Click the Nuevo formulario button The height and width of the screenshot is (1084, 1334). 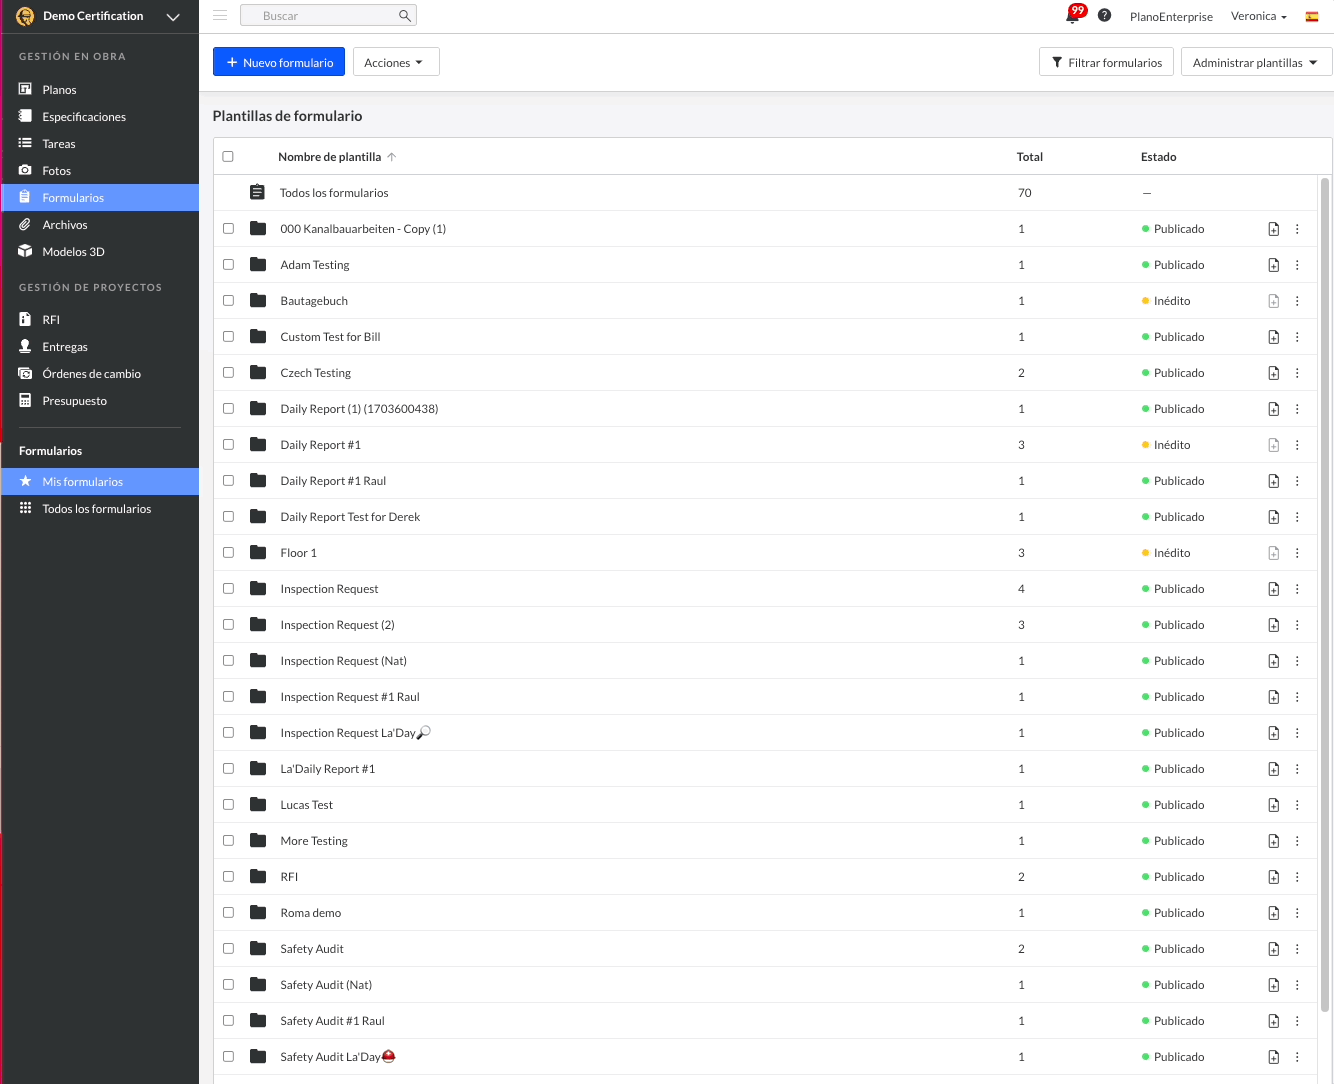pyautogui.click(x=279, y=62)
